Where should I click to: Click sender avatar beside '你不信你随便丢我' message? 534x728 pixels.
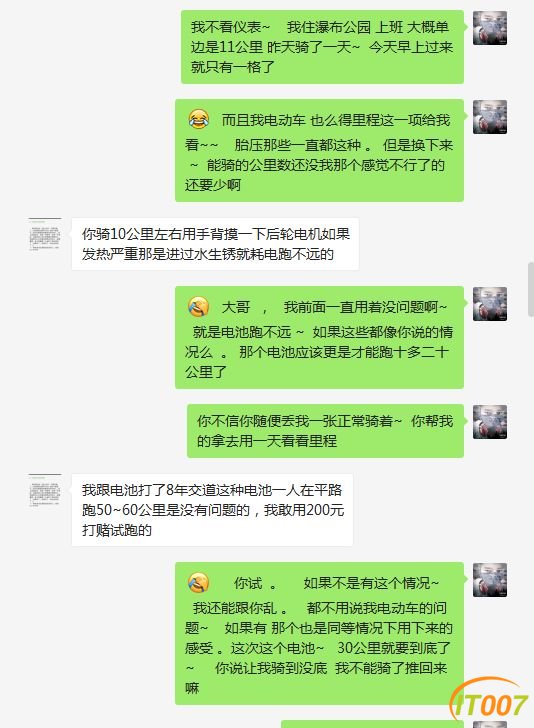[489, 422]
